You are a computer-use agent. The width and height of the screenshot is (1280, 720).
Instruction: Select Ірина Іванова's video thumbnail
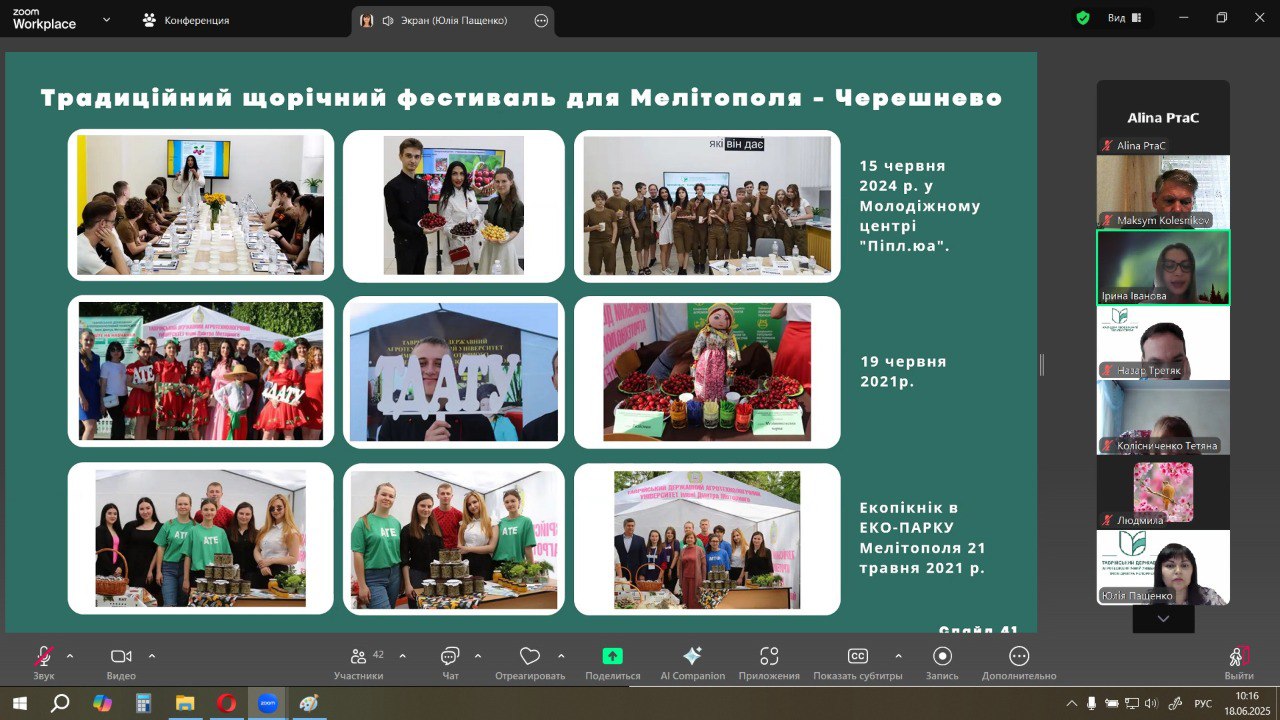click(1163, 267)
